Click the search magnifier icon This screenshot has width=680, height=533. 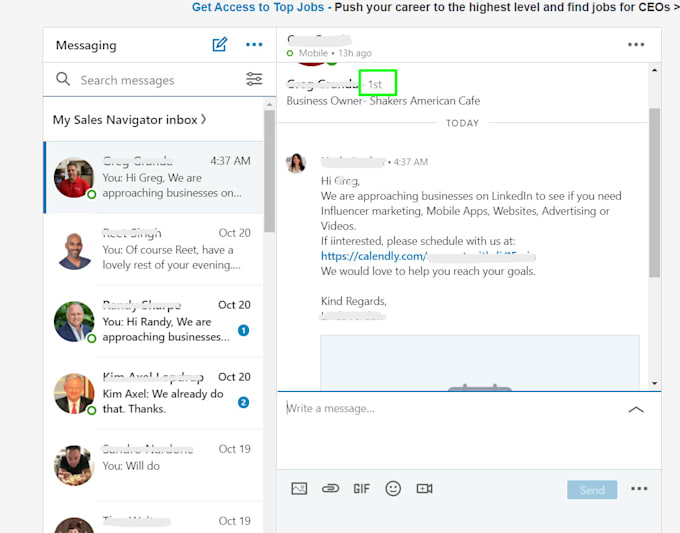coord(63,79)
